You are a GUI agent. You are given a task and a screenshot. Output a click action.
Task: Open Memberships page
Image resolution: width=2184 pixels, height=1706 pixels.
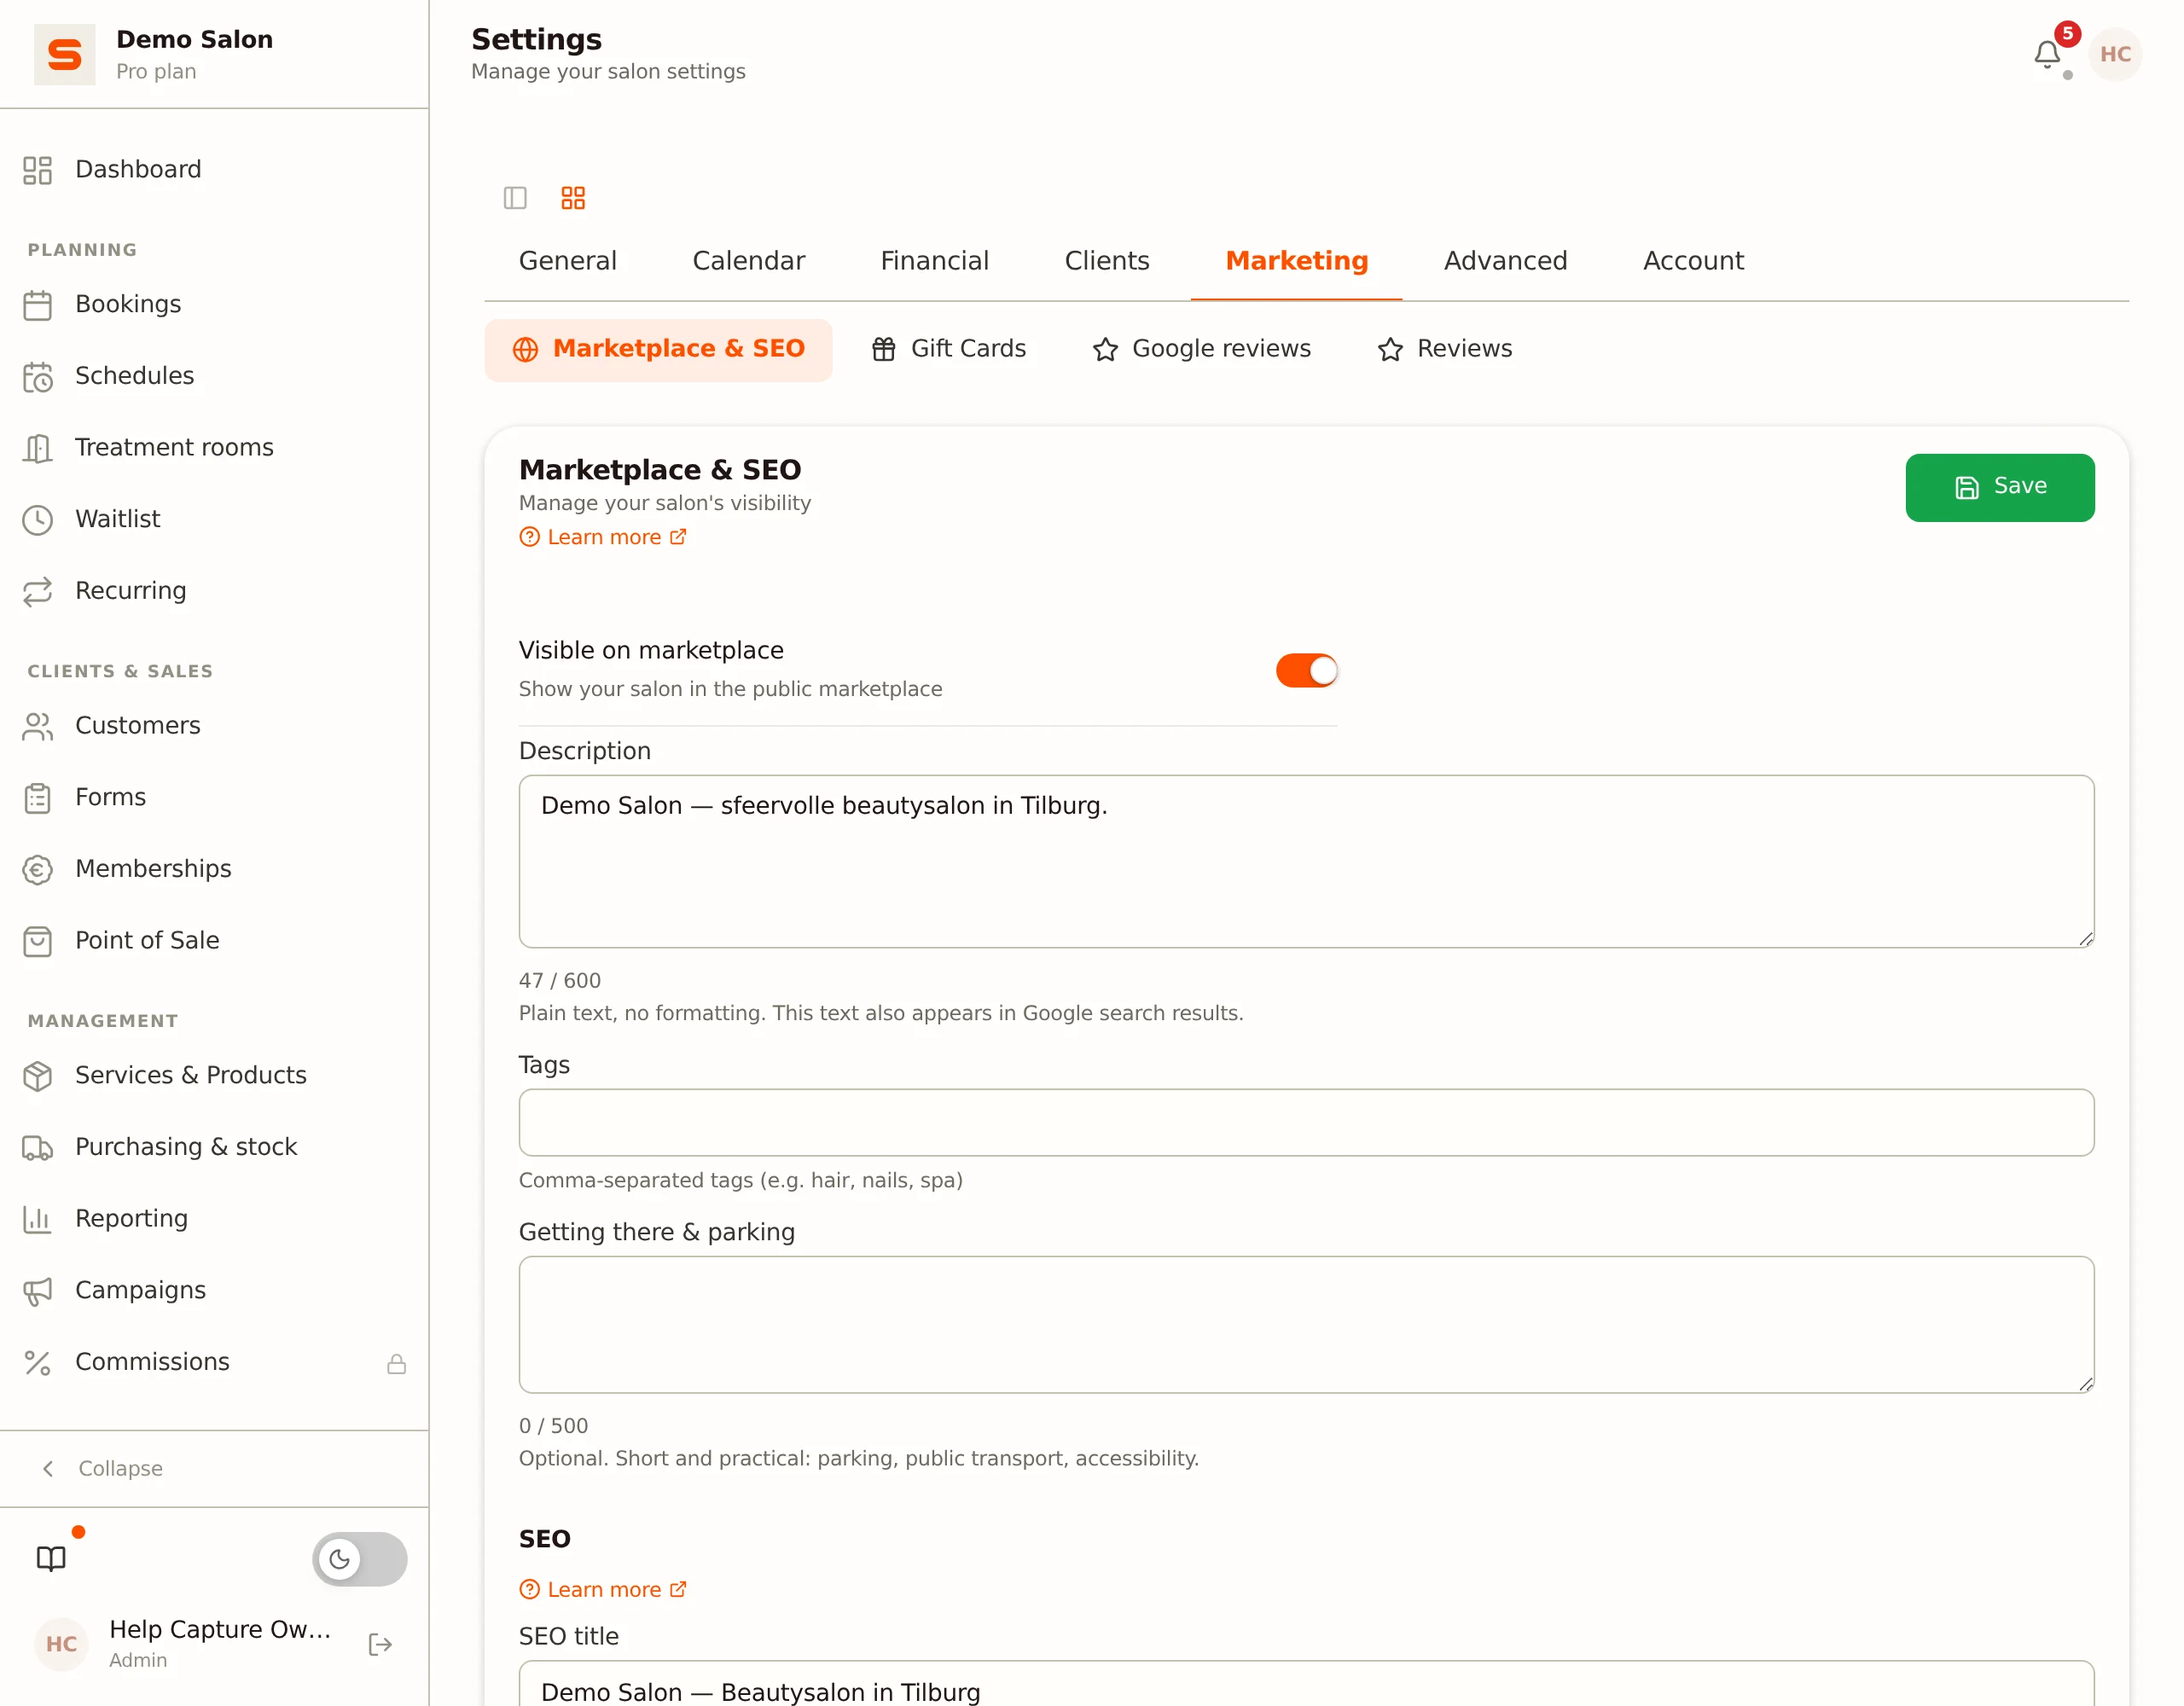214,869
